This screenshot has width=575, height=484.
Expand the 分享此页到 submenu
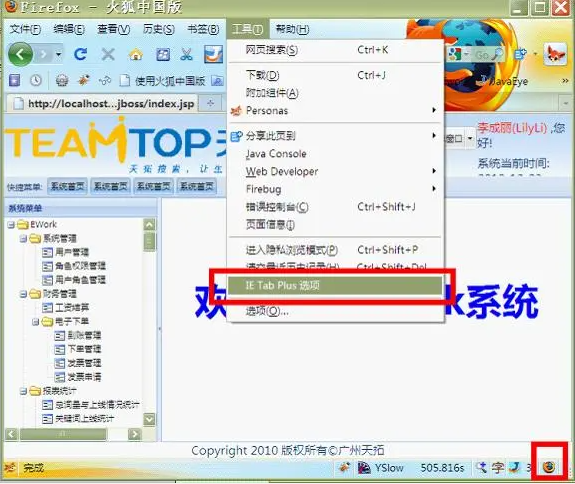click(335, 136)
